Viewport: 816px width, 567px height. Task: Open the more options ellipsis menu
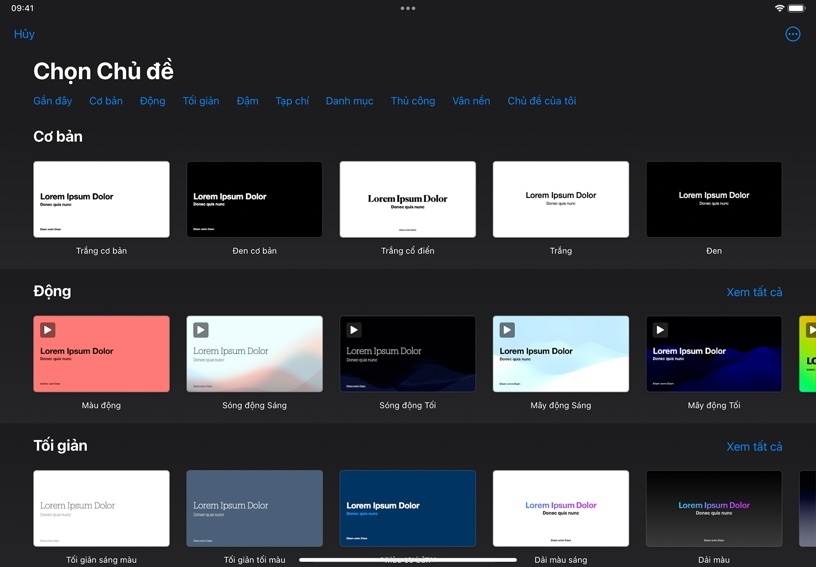[x=793, y=34]
